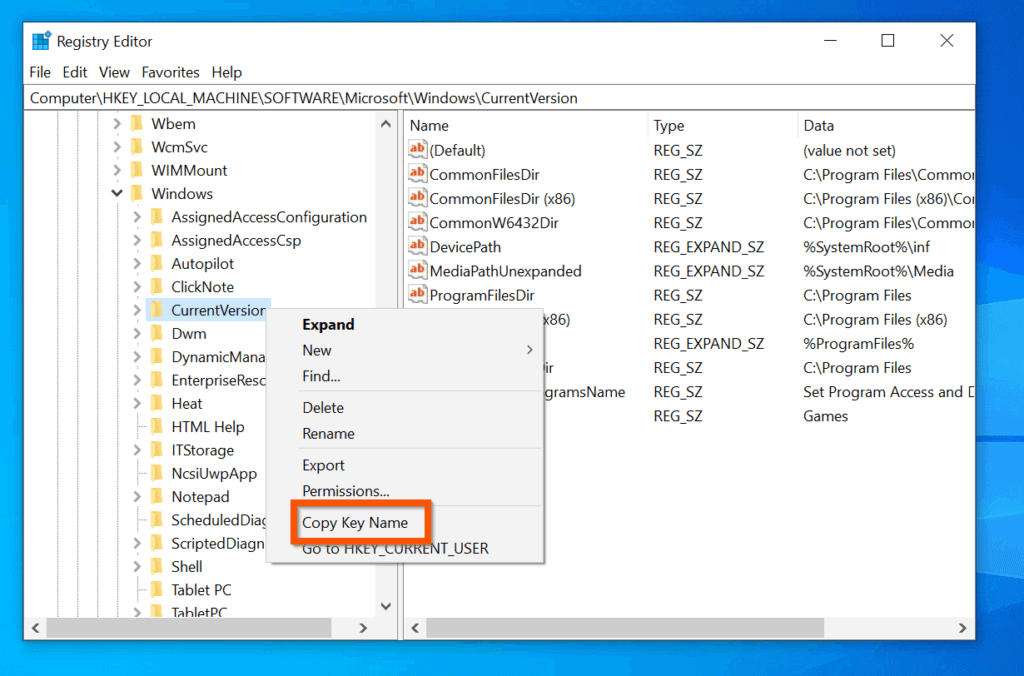Click the string icon of CommonW6432Dir
1024x676 pixels.
[417, 222]
